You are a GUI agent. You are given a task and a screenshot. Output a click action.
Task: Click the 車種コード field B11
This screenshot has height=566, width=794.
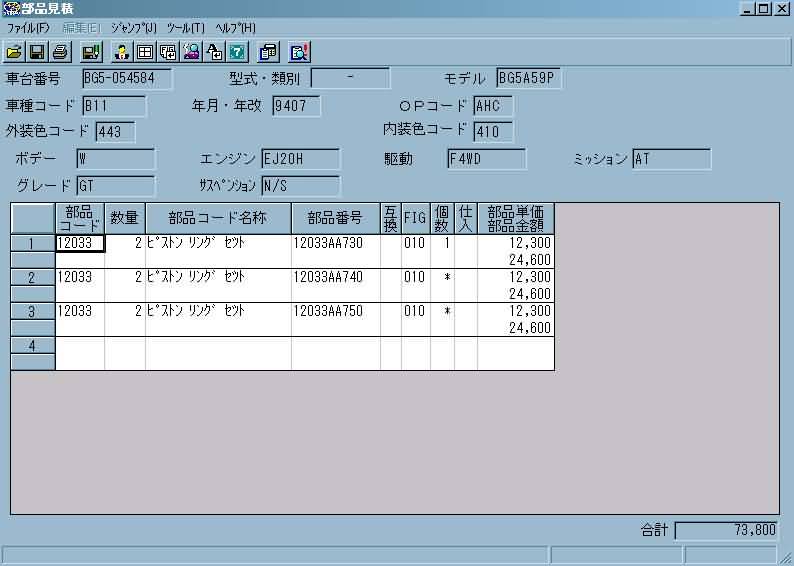tap(114, 106)
